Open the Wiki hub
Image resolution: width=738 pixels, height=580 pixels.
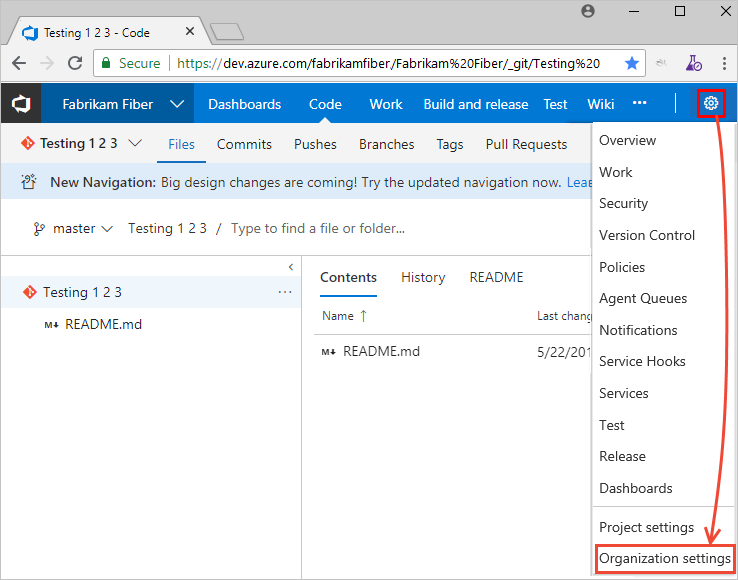point(601,104)
